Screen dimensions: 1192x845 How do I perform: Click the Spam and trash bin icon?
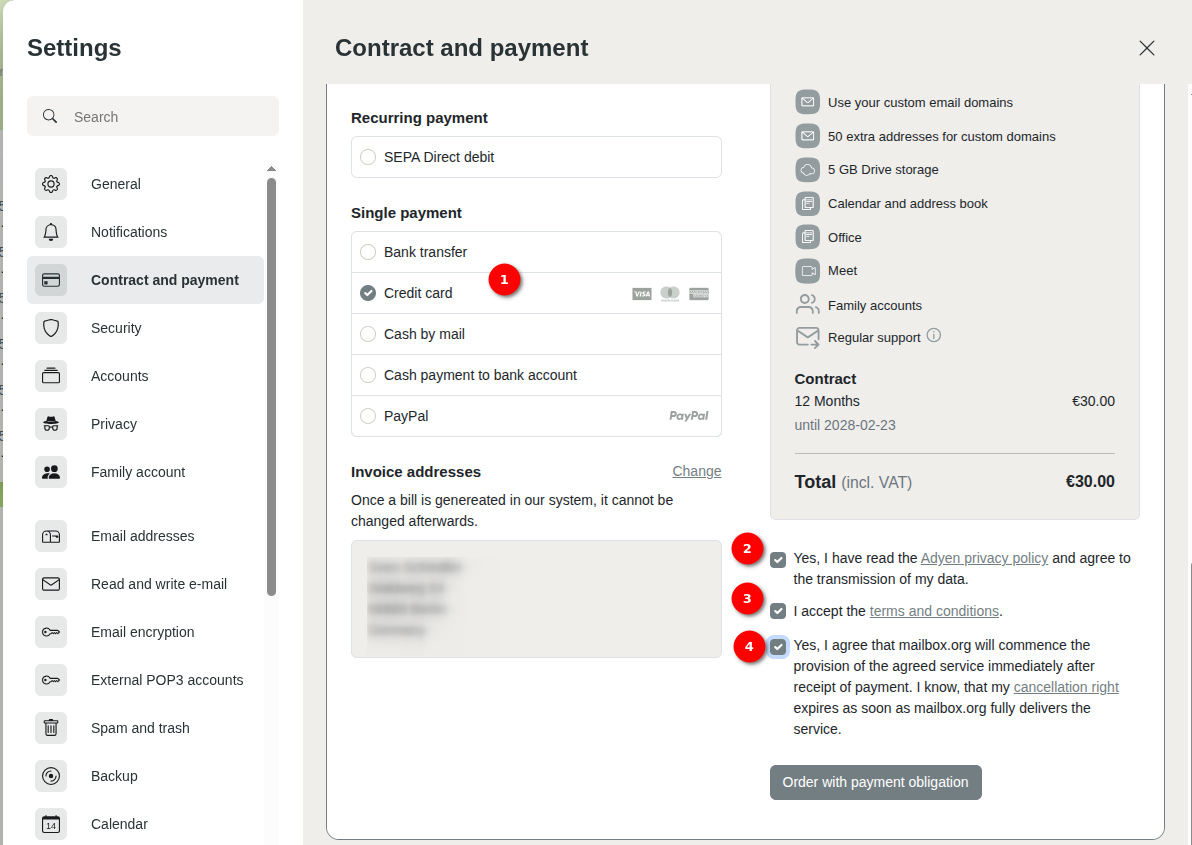(51, 728)
